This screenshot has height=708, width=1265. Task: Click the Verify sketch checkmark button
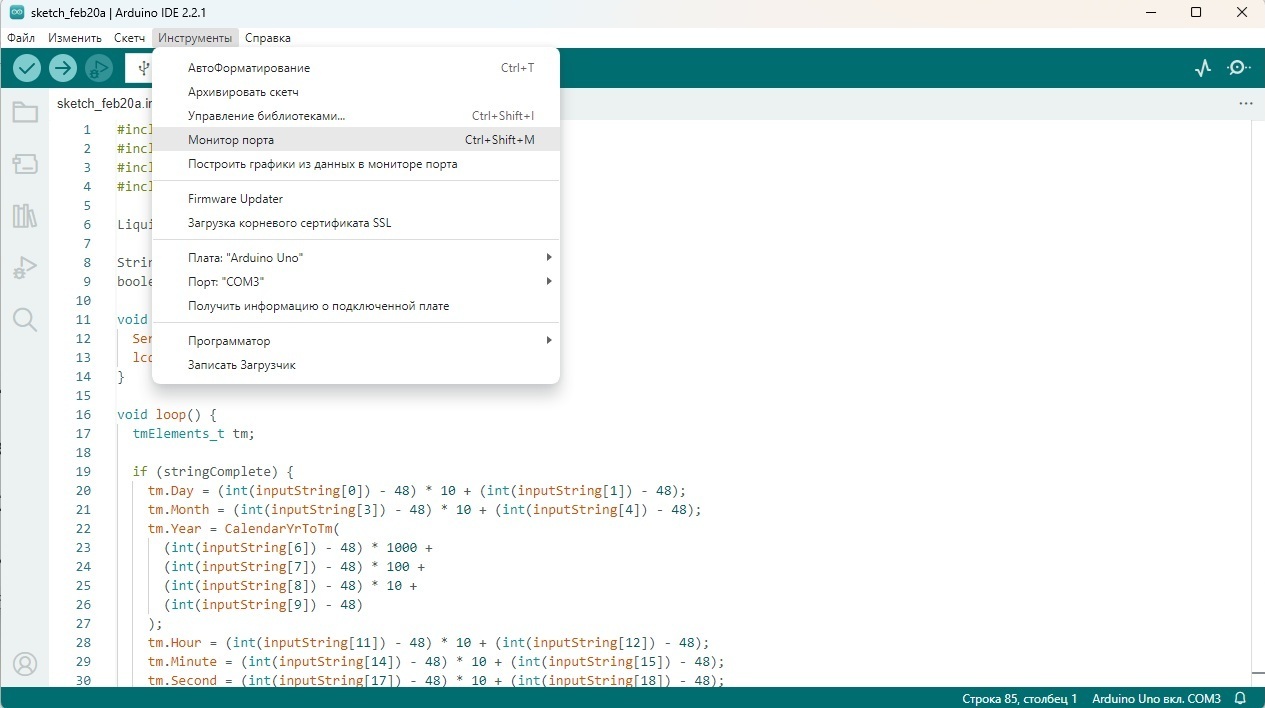coord(27,68)
